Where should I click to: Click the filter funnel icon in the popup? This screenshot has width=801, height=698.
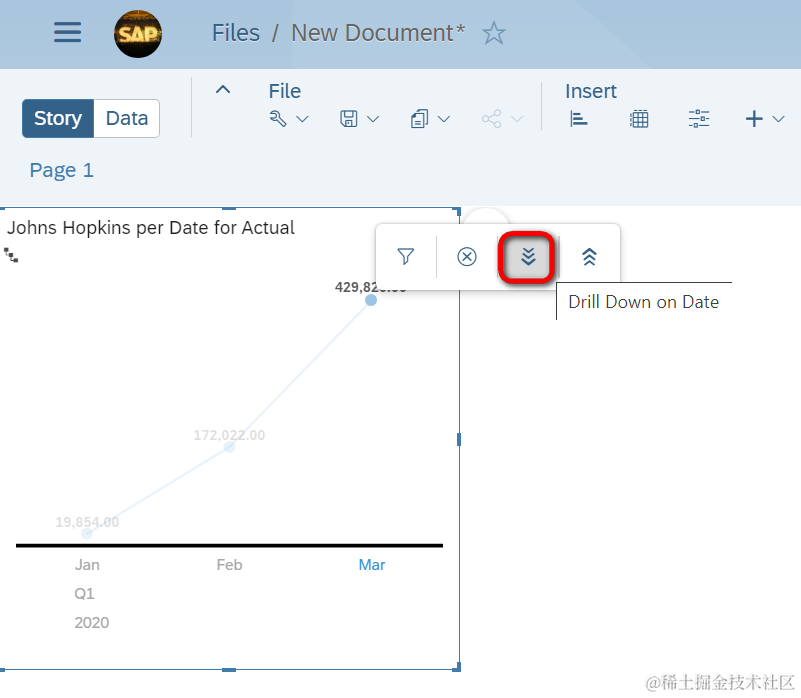point(406,257)
